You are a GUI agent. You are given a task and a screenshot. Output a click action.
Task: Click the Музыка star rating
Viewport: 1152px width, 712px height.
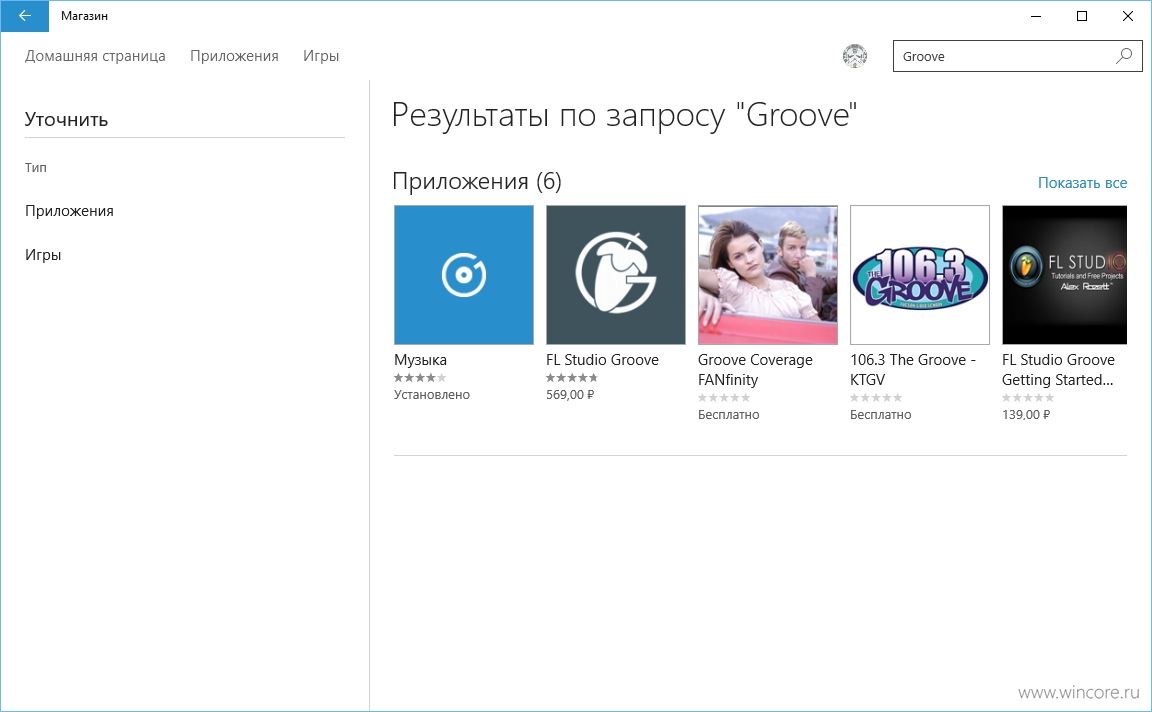click(x=420, y=378)
